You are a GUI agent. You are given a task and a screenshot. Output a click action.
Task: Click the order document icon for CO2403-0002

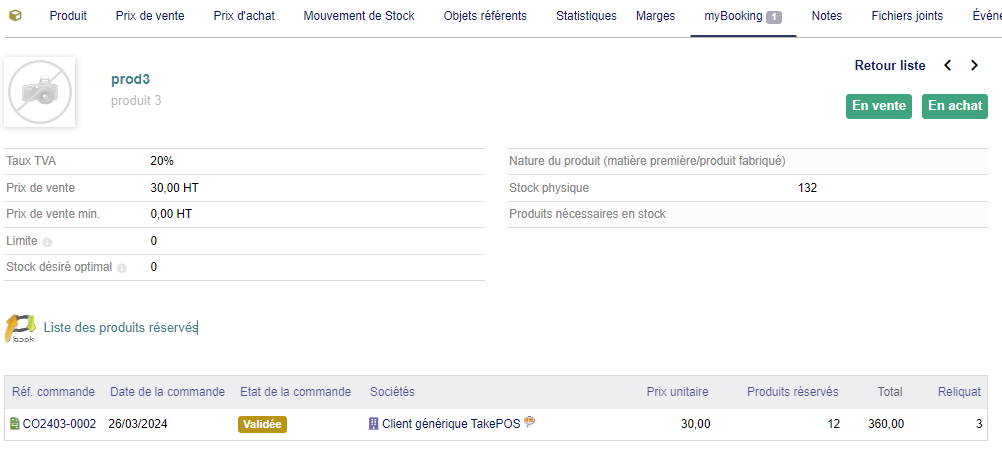[14, 424]
